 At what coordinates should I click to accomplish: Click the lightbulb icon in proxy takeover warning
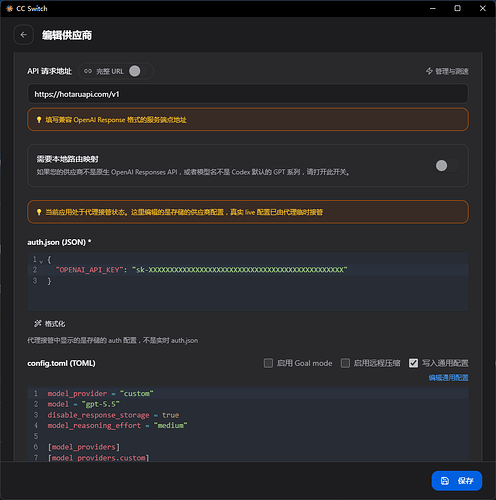[39, 212]
